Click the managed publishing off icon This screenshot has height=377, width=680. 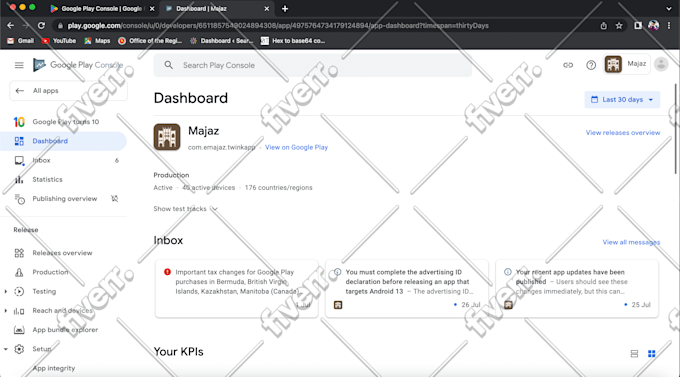pyautogui.click(x=114, y=199)
